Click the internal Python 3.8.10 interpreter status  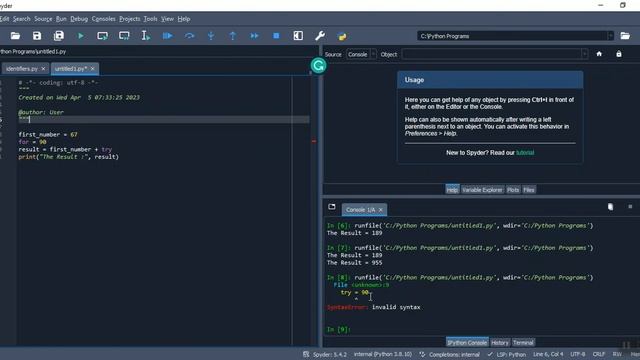[383, 354]
